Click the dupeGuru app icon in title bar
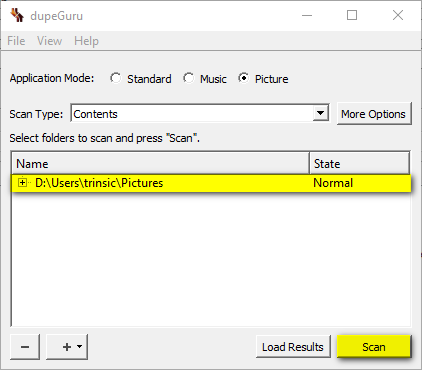 (x=17, y=15)
